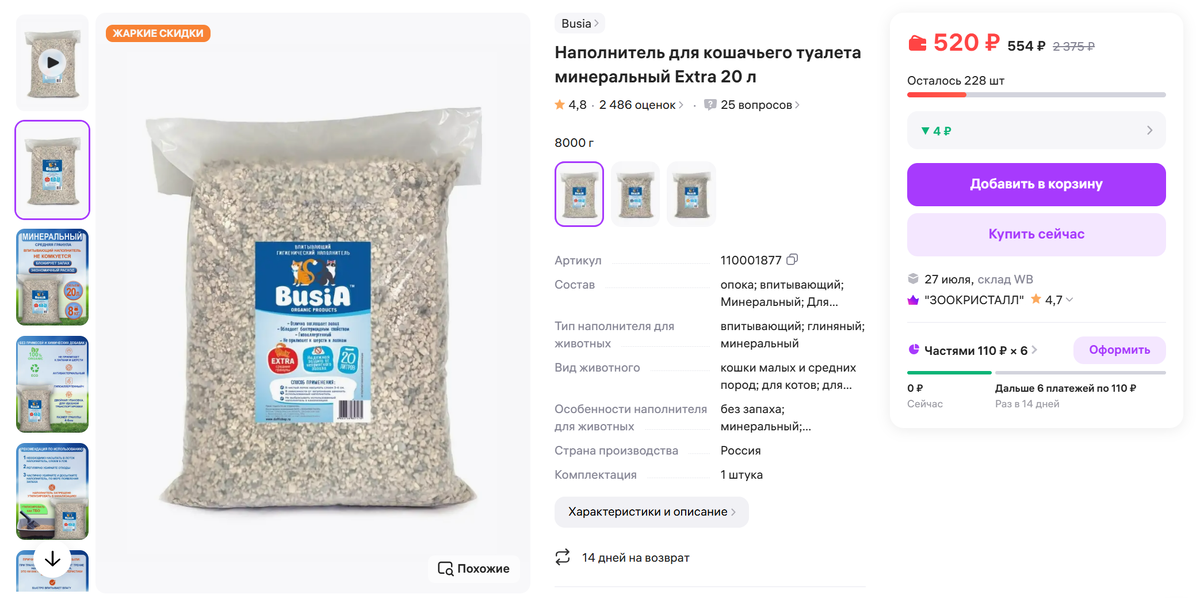This screenshot has height=598, width=1200.
Task: Expand installment details Частями 110 ₽ × 6
Action: click(973, 350)
